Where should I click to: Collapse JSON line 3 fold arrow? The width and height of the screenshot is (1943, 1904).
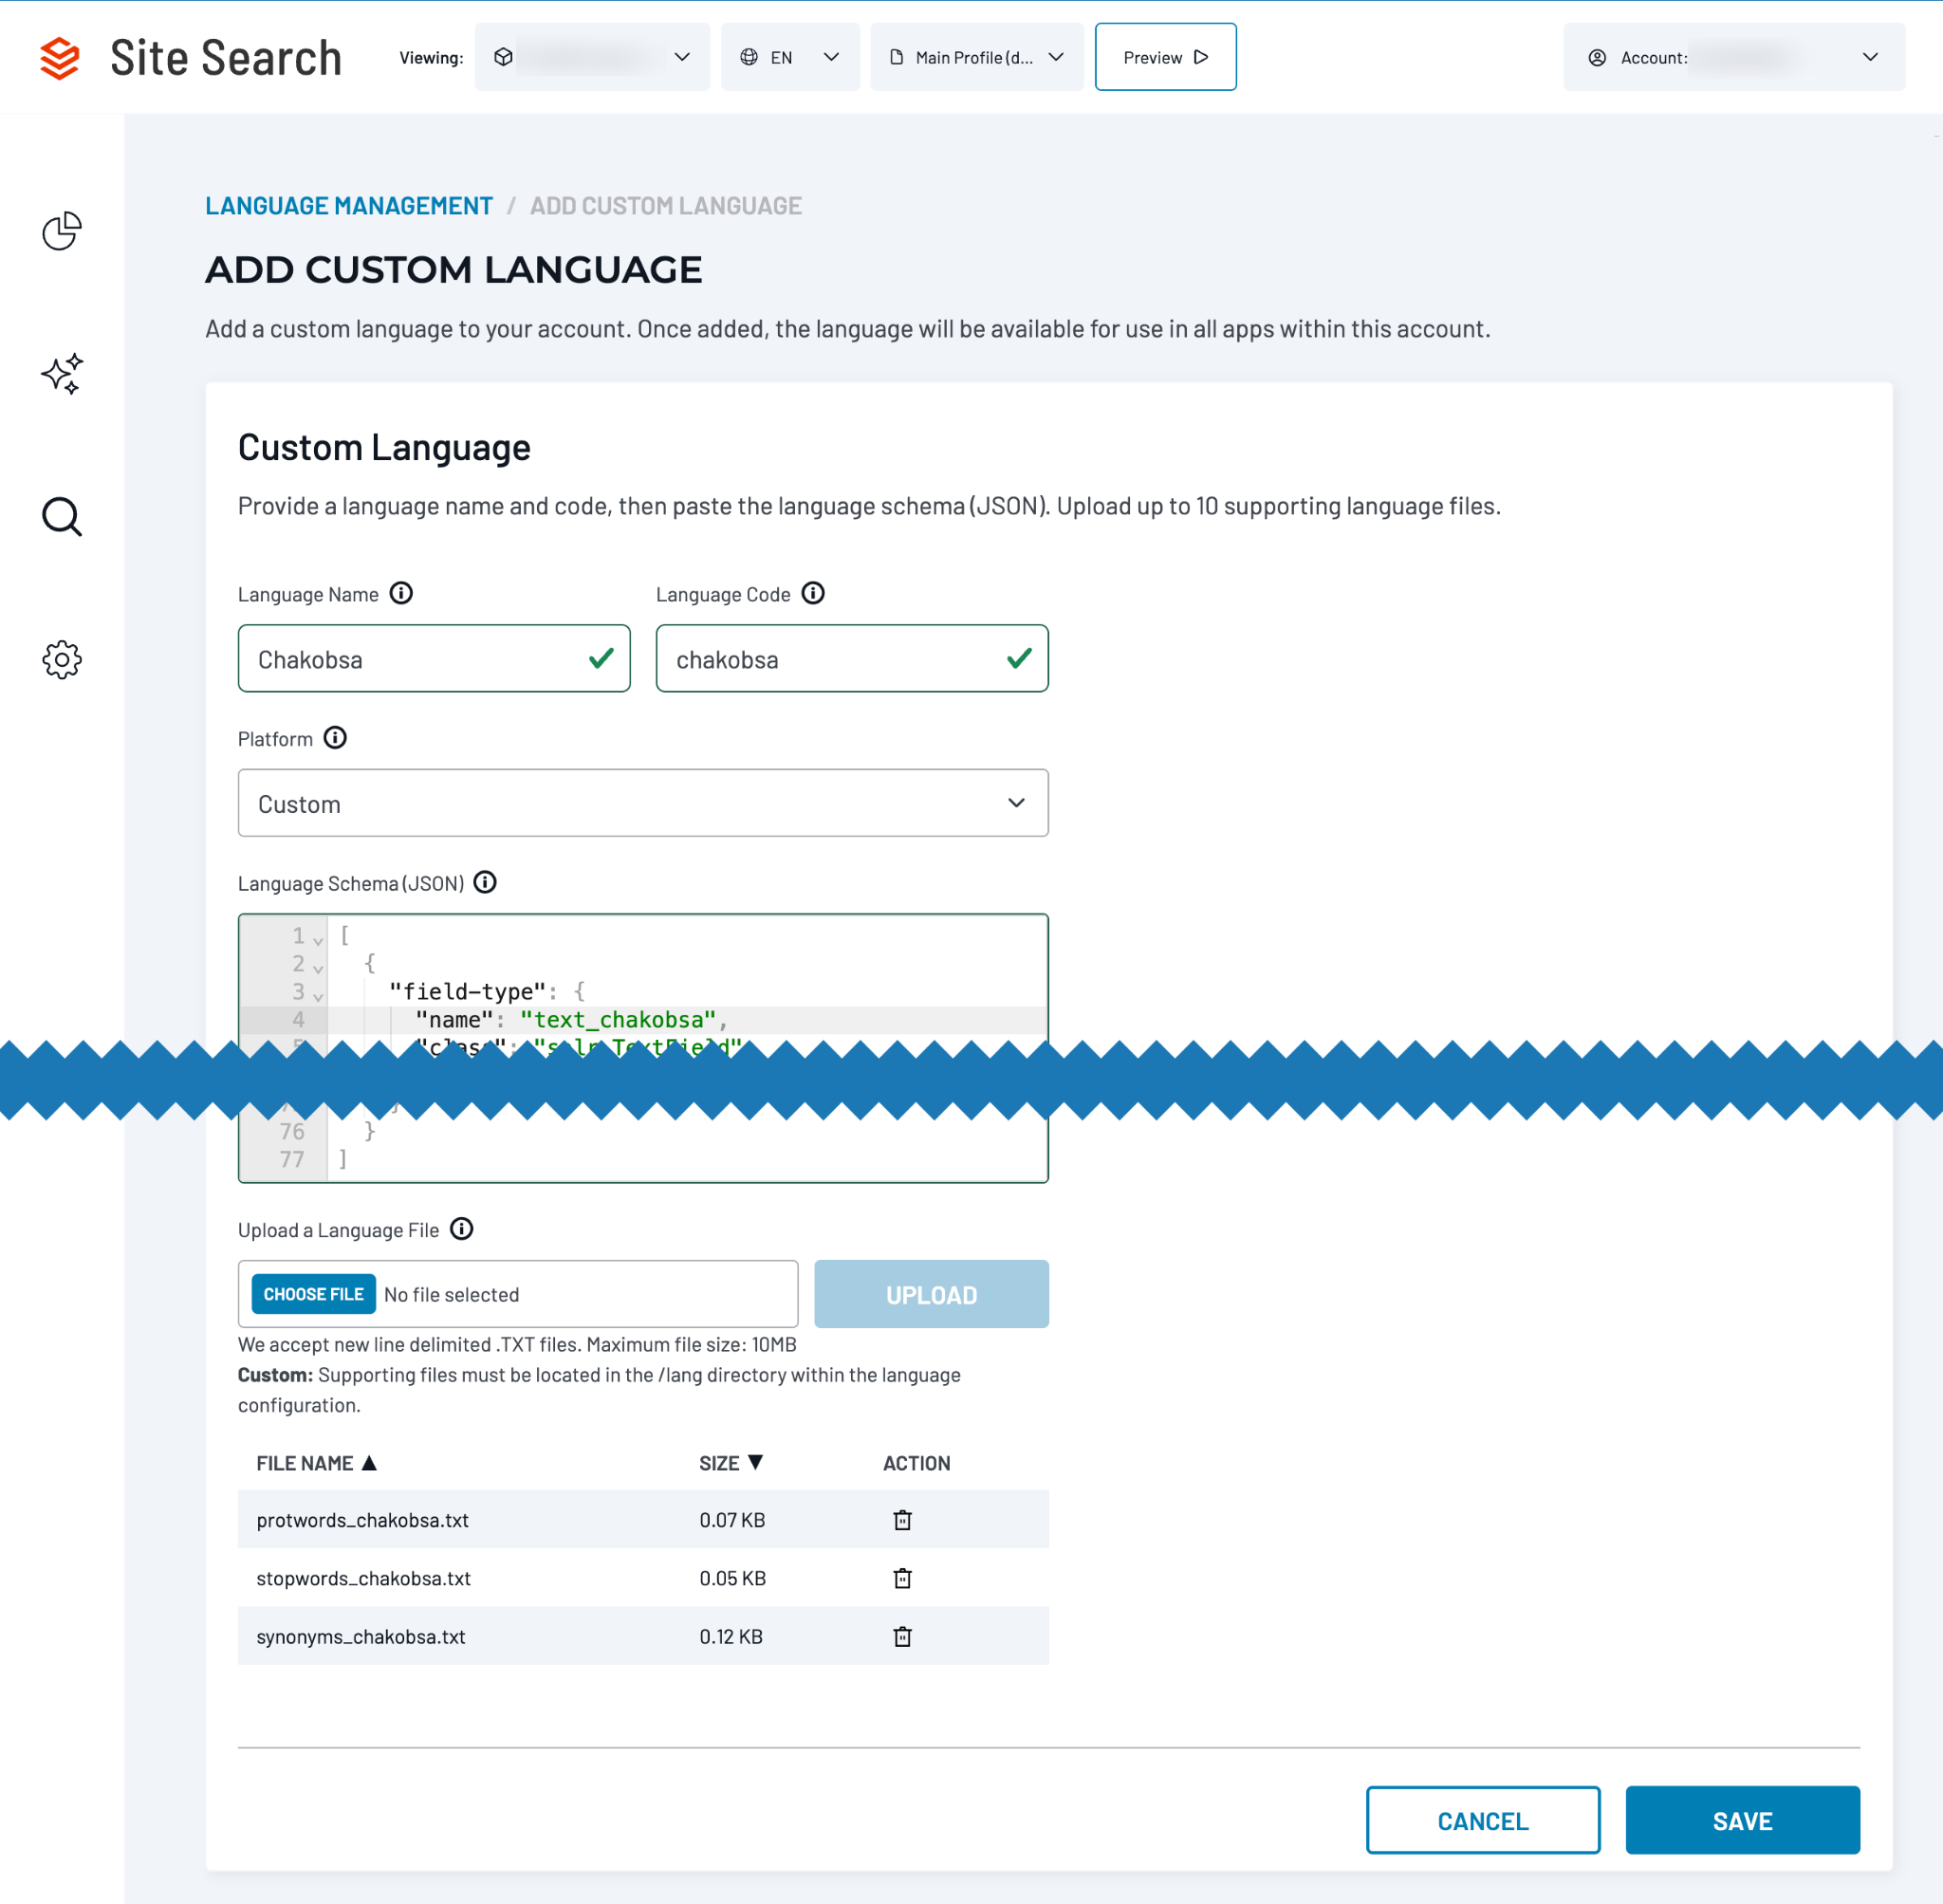coord(318,996)
